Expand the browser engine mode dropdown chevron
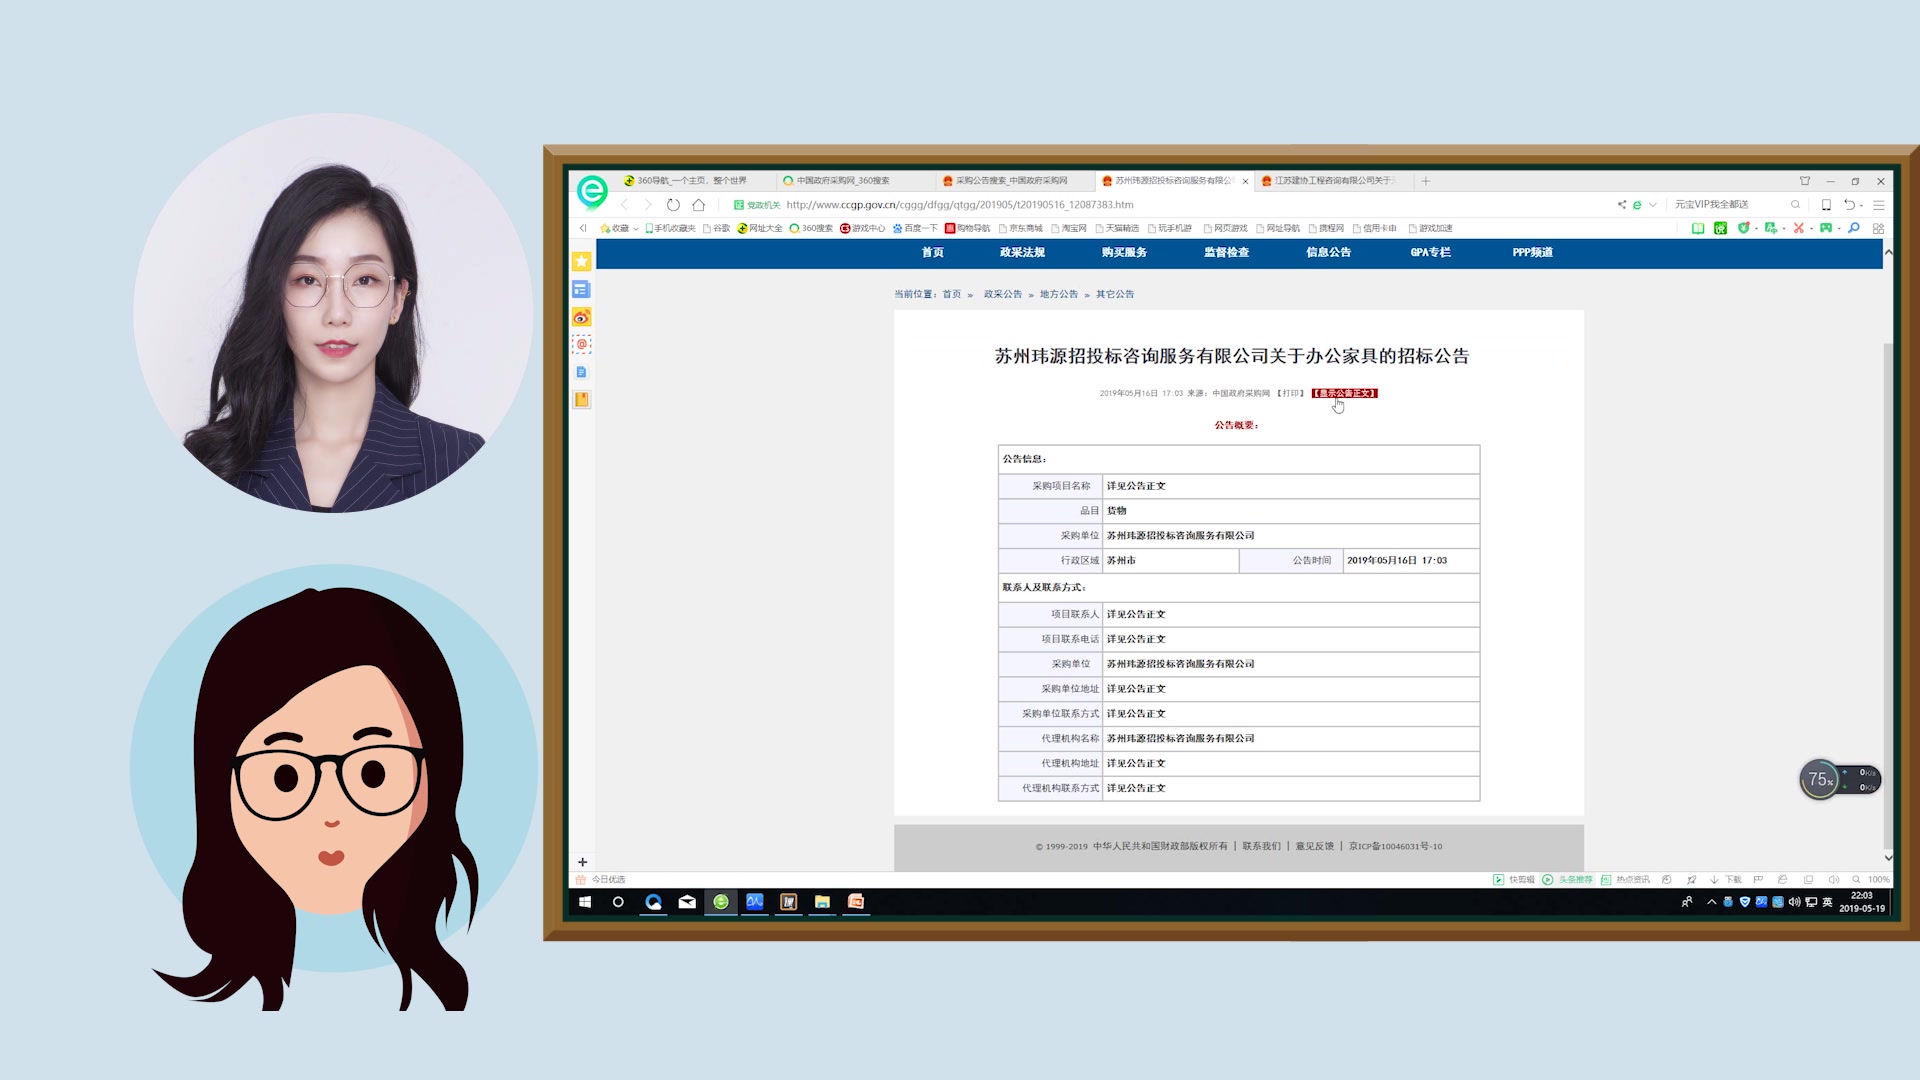The image size is (1920, 1080). tap(1653, 205)
